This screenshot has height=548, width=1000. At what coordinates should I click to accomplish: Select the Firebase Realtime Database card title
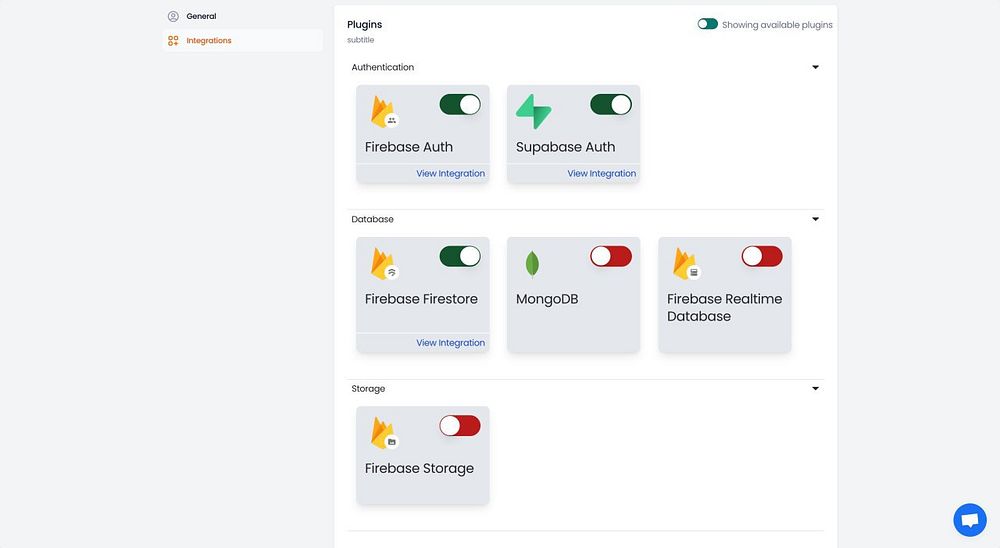(x=724, y=307)
